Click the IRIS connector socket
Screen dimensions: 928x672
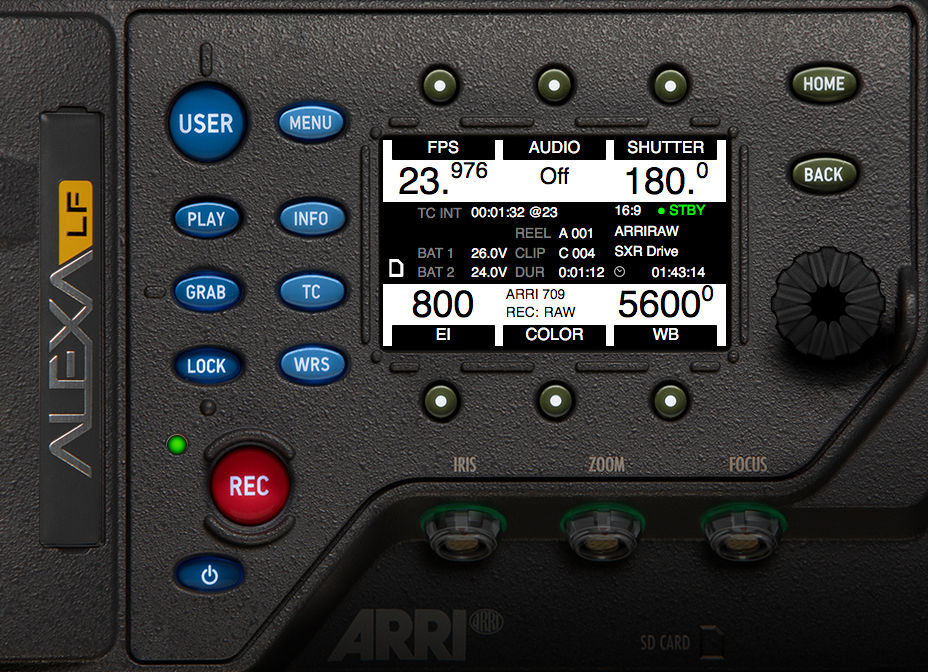(463, 532)
